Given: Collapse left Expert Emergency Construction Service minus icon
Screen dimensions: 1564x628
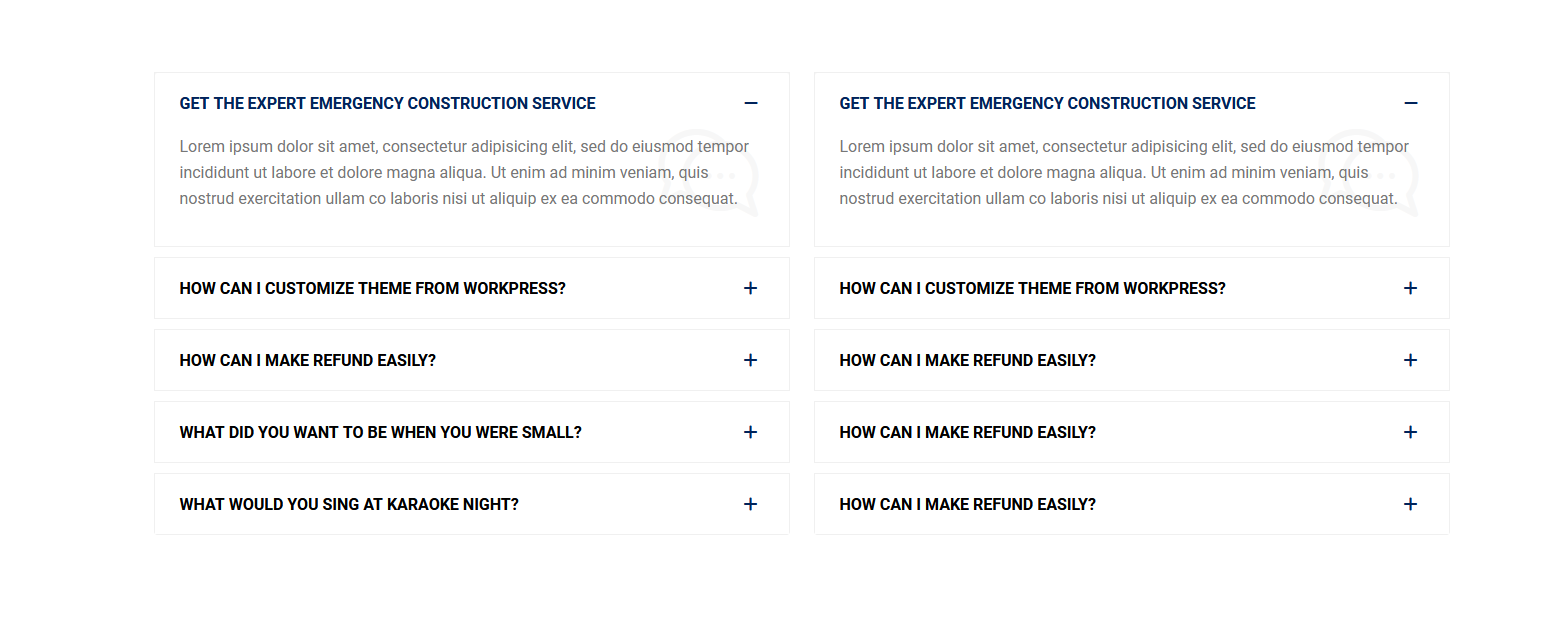Looking at the screenshot, I should click(751, 103).
